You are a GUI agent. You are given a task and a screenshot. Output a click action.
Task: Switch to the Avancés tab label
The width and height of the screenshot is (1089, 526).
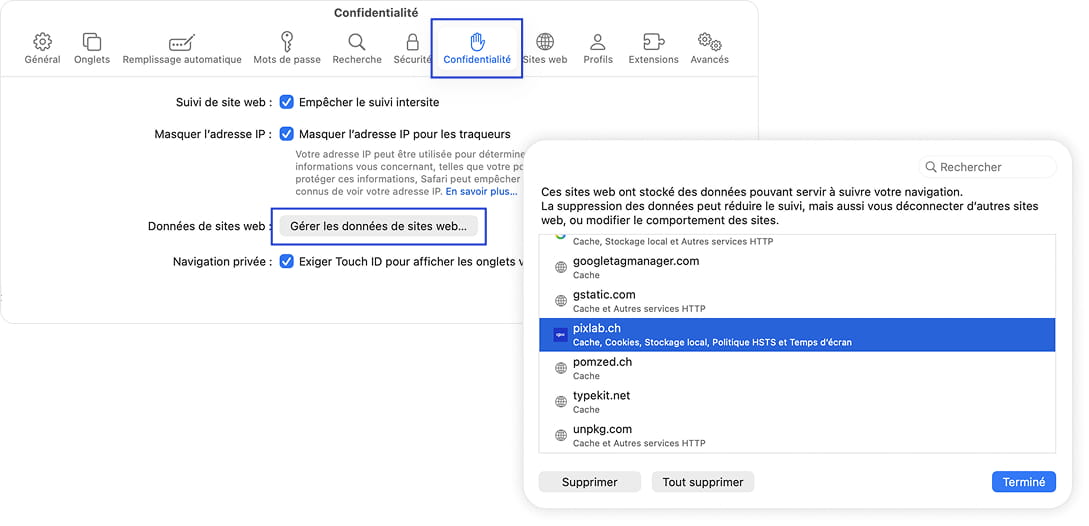710,60
